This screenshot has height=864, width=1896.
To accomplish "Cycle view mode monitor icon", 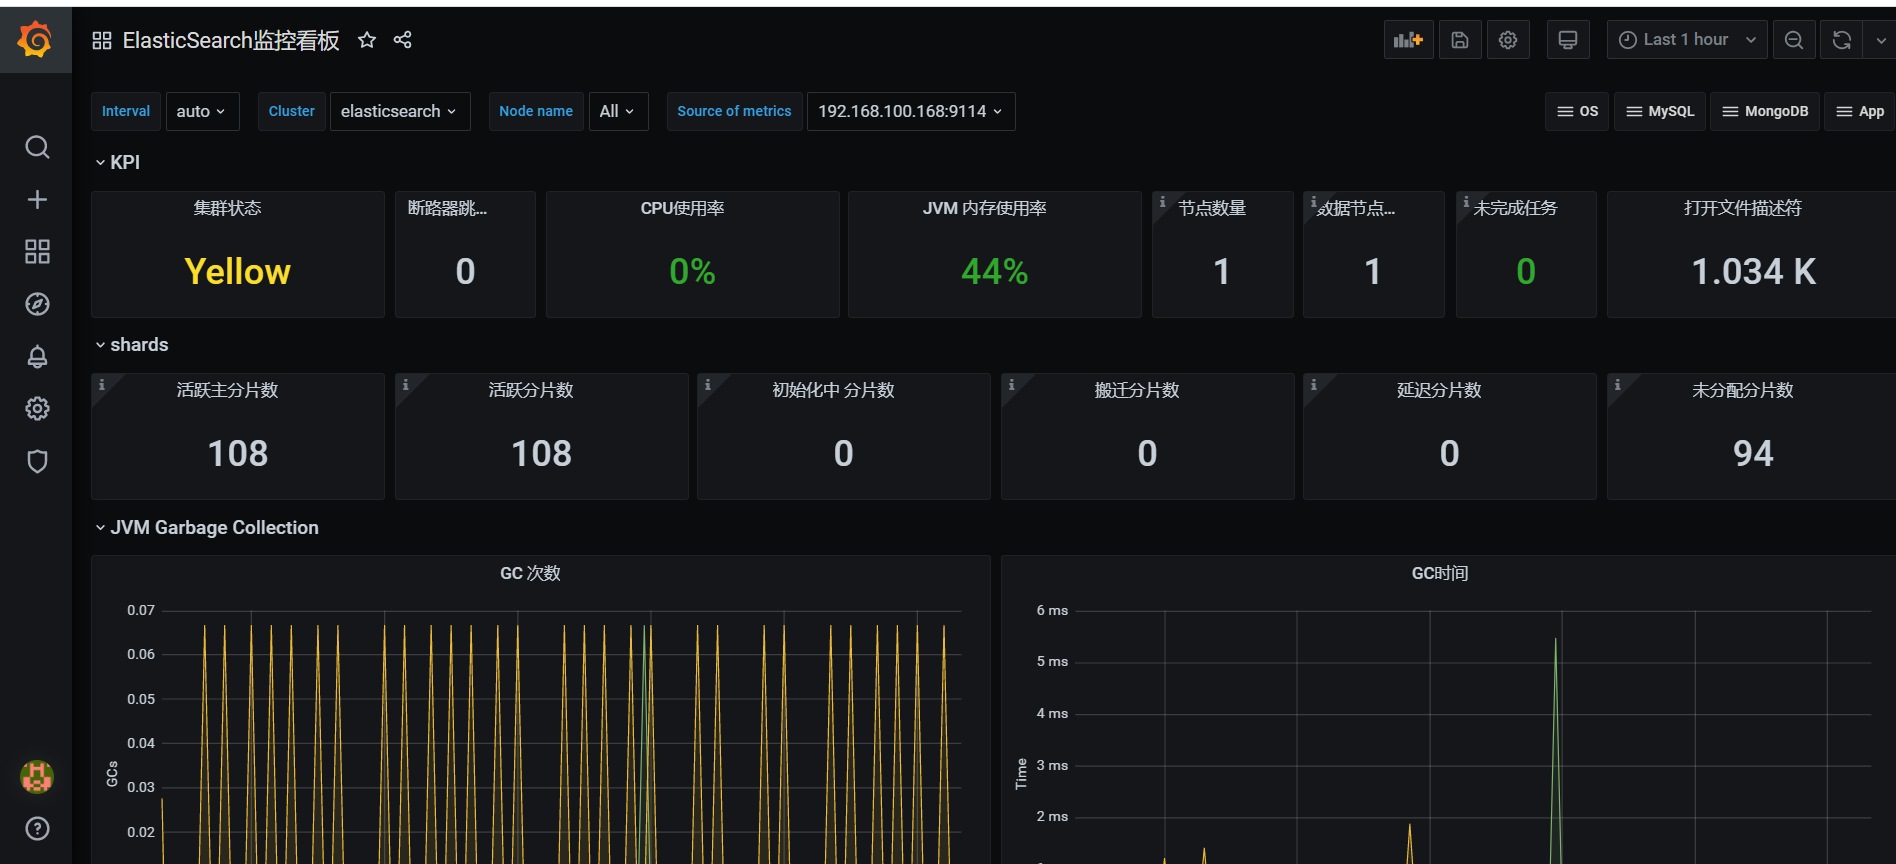I will (1568, 40).
